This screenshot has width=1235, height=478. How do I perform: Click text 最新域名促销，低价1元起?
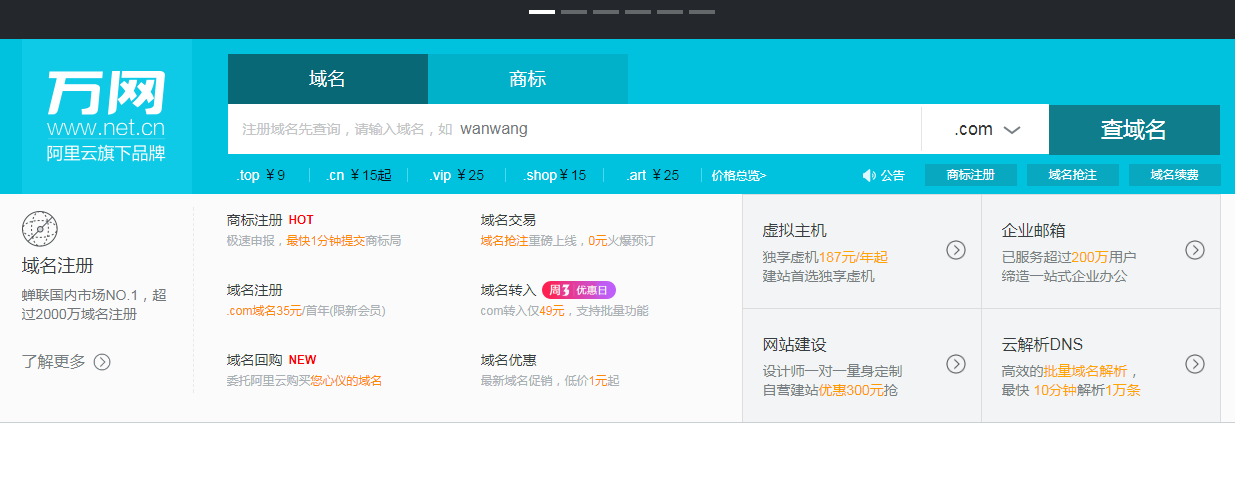pos(550,381)
